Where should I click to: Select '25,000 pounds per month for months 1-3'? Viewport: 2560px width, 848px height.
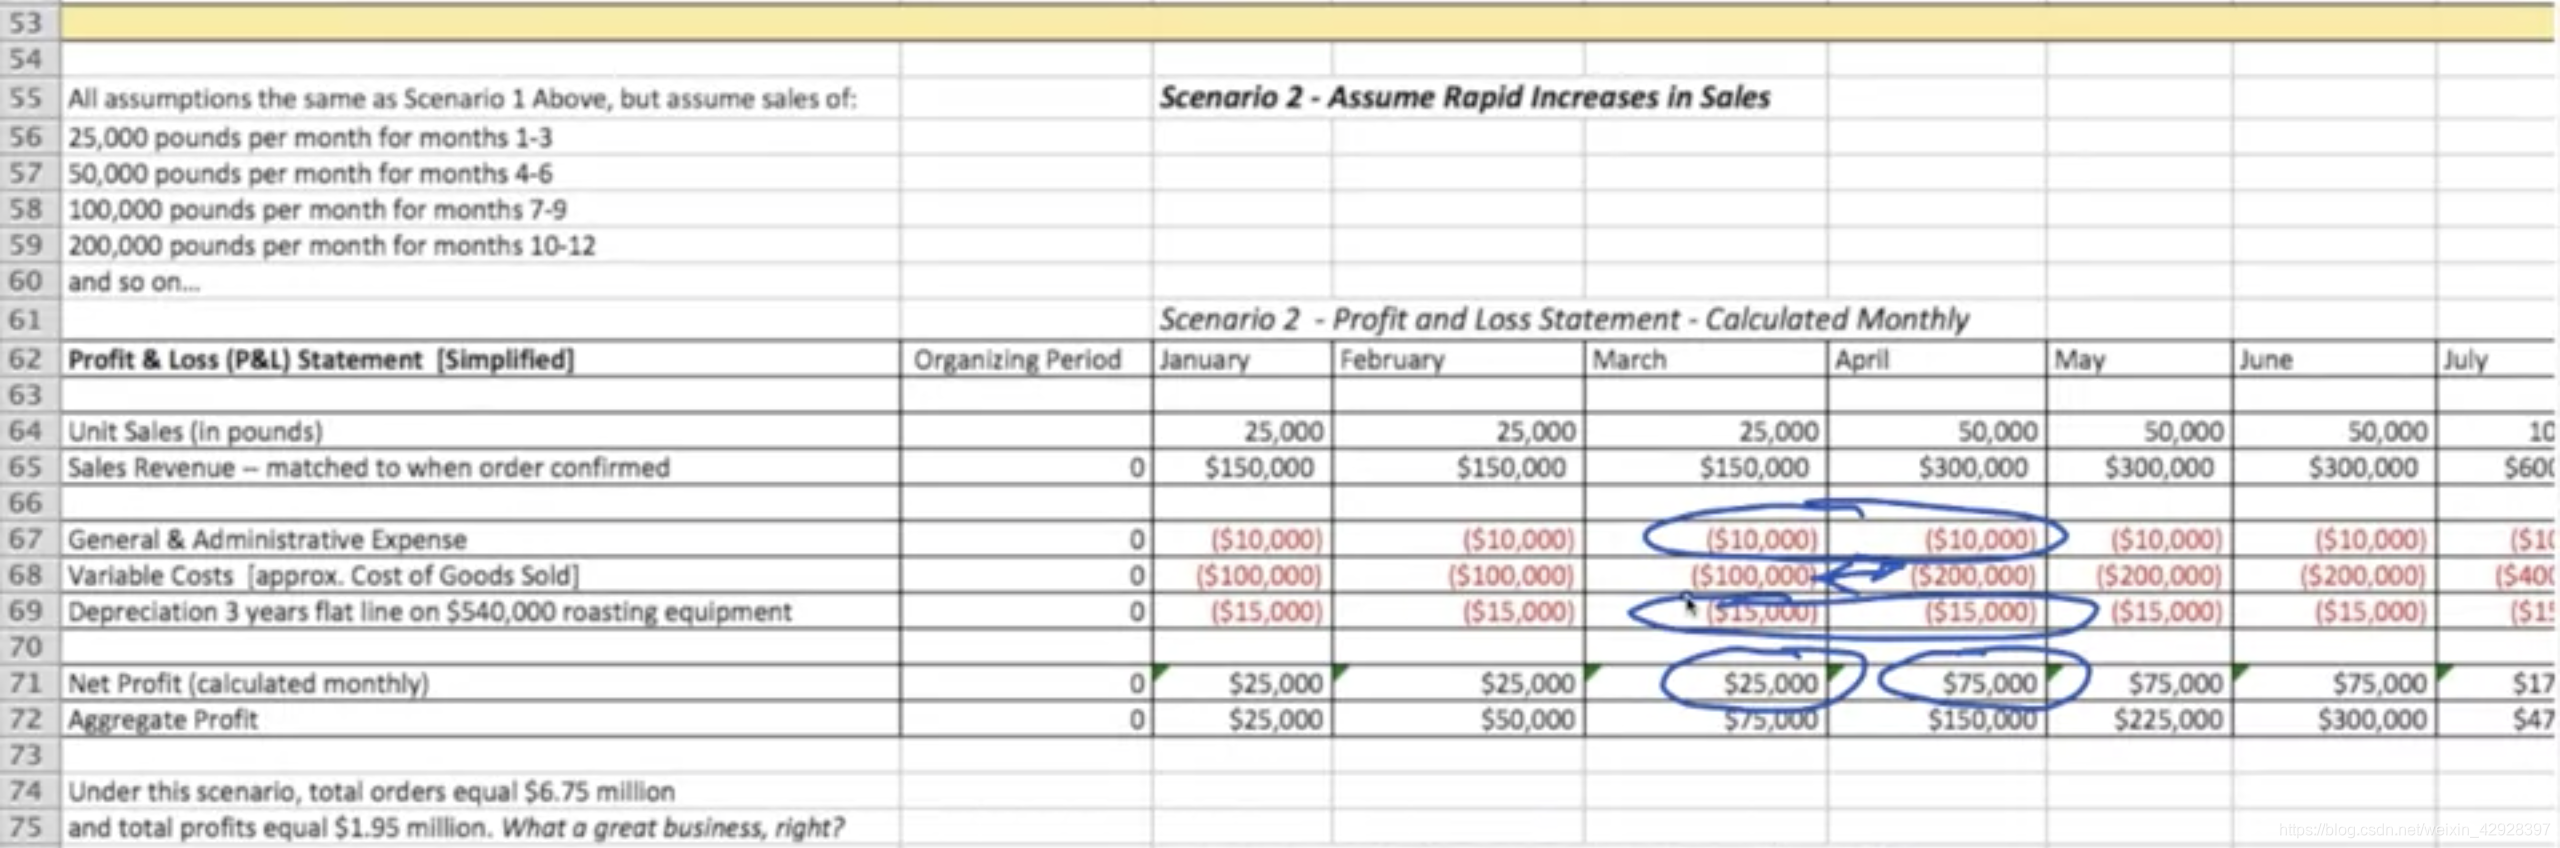point(310,137)
